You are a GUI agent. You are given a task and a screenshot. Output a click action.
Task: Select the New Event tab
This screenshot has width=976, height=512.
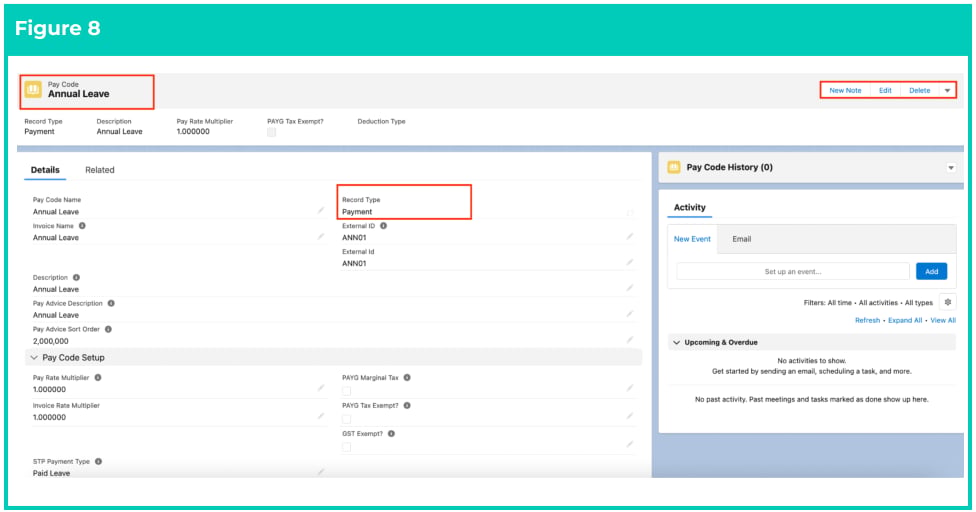[692, 239]
